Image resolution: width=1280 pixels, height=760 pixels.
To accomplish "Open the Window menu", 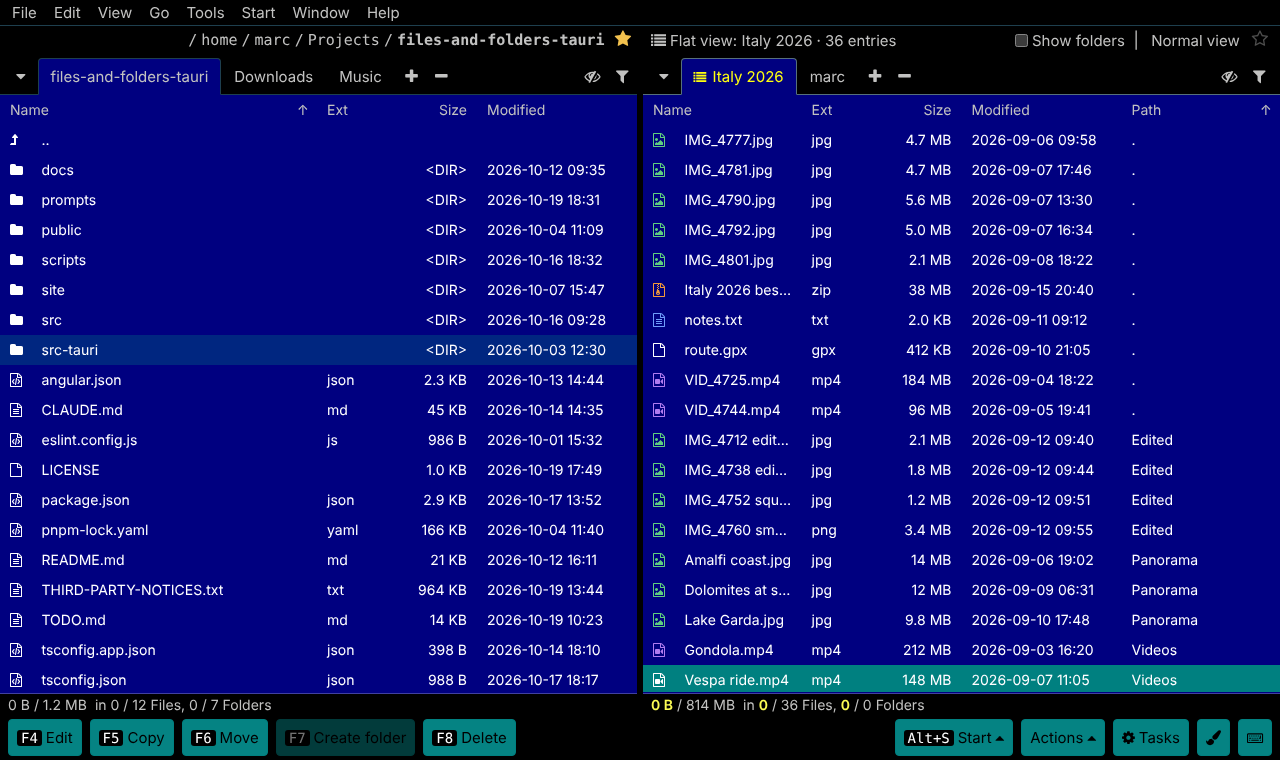I will 321,13.
